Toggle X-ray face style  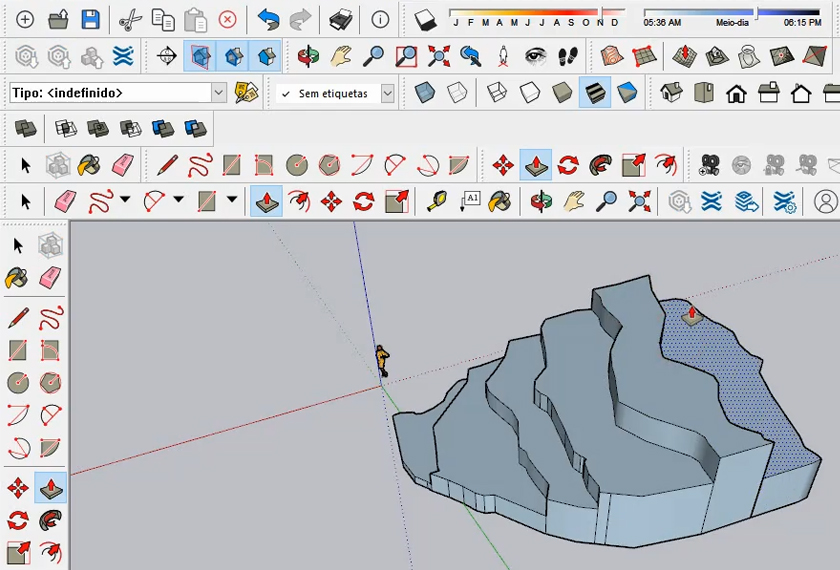[x=425, y=93]
